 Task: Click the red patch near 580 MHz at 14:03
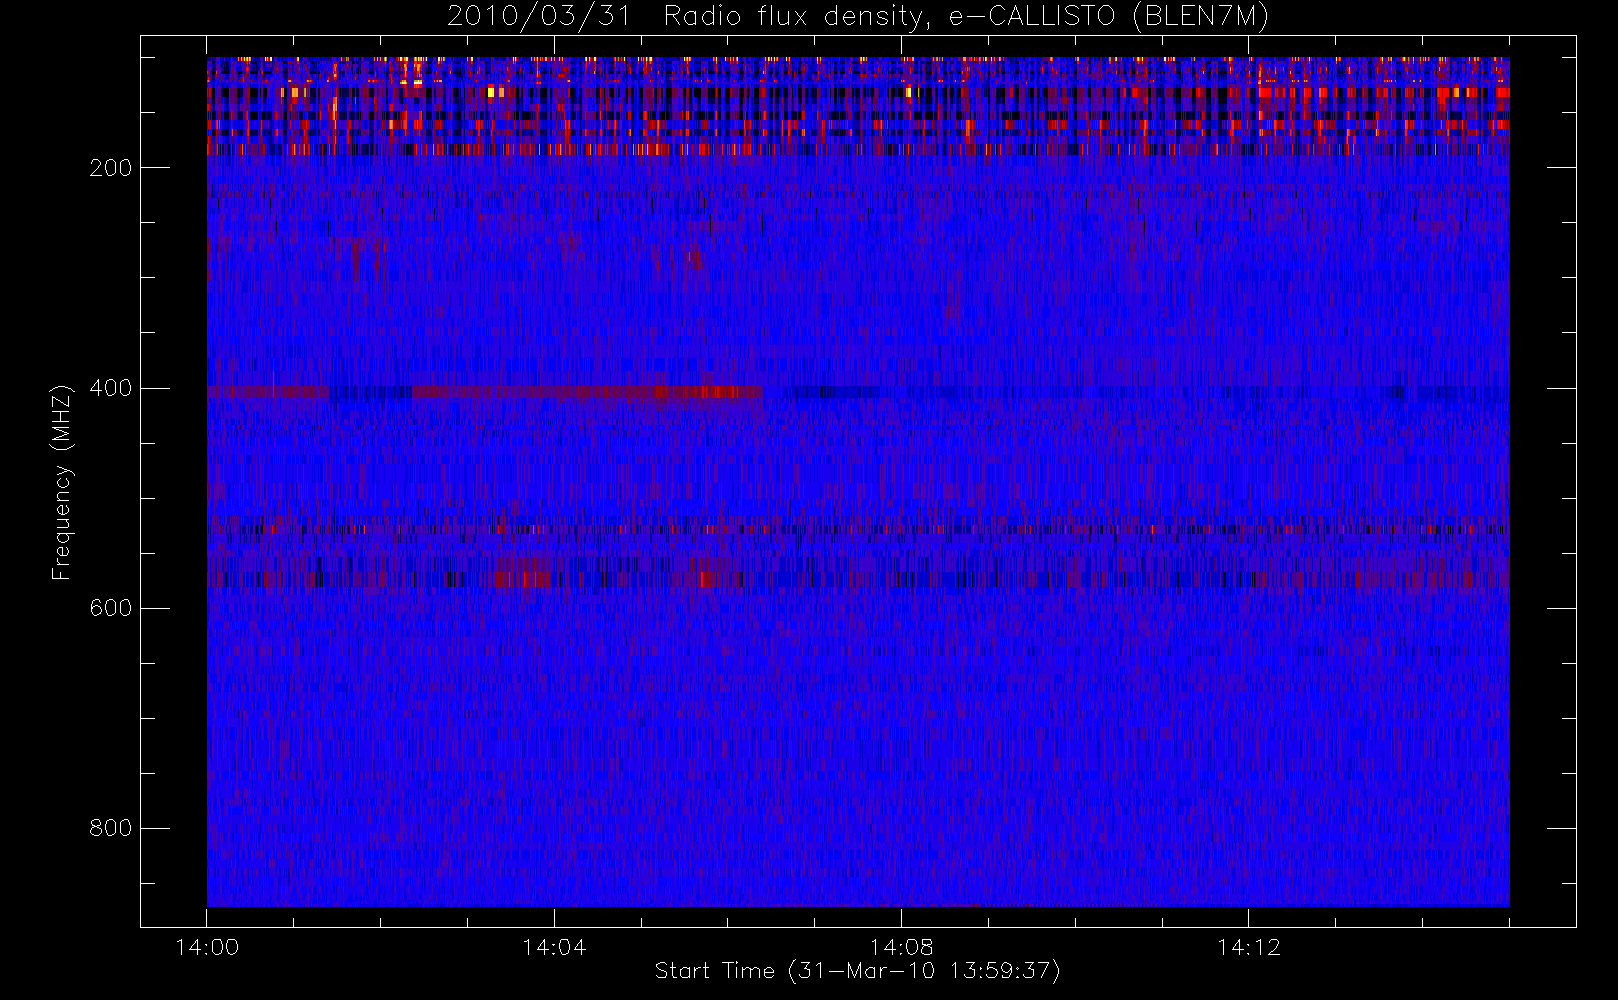523,577
